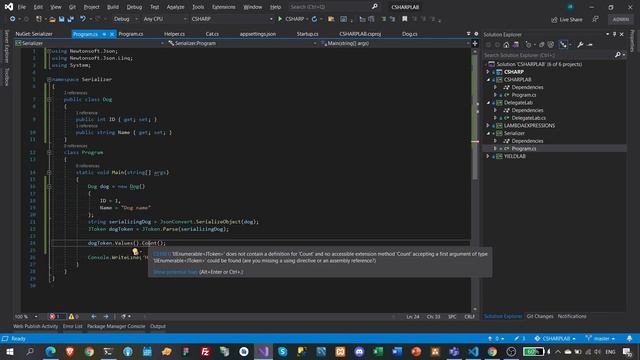Collapse the DelegateLab project node
Viewport: 640px width, 360px height.
point(488,102)
